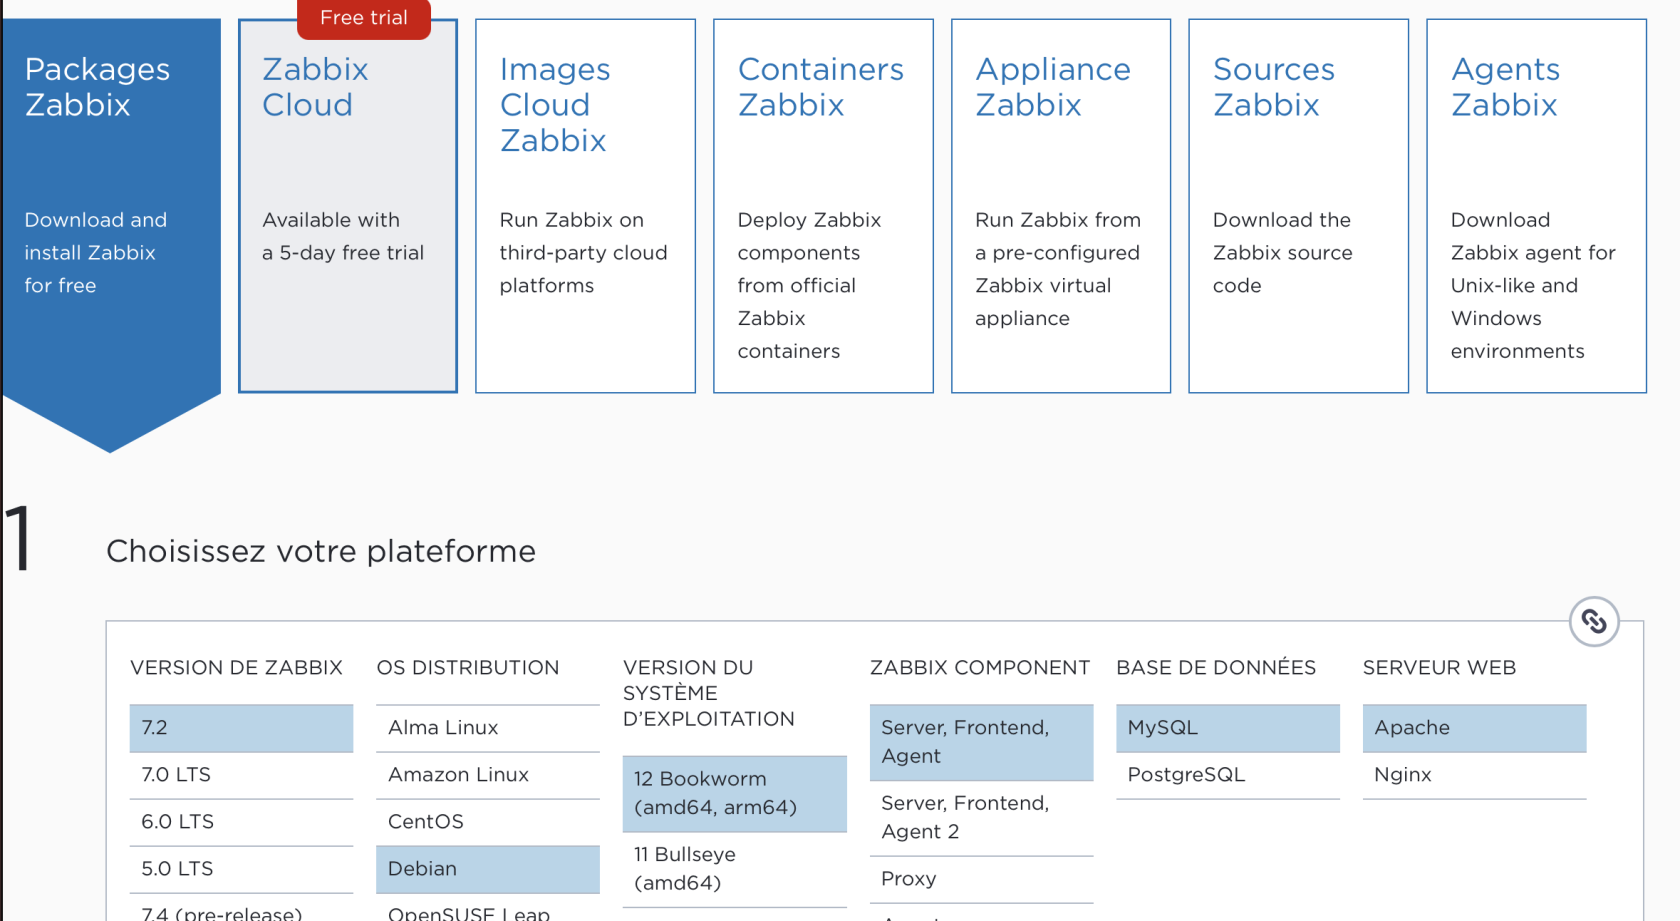Choose 11 Bullseye (amd64) OS version
Image resolution: width=1680 pixels, height=921 pixels.
coord(734,869)
